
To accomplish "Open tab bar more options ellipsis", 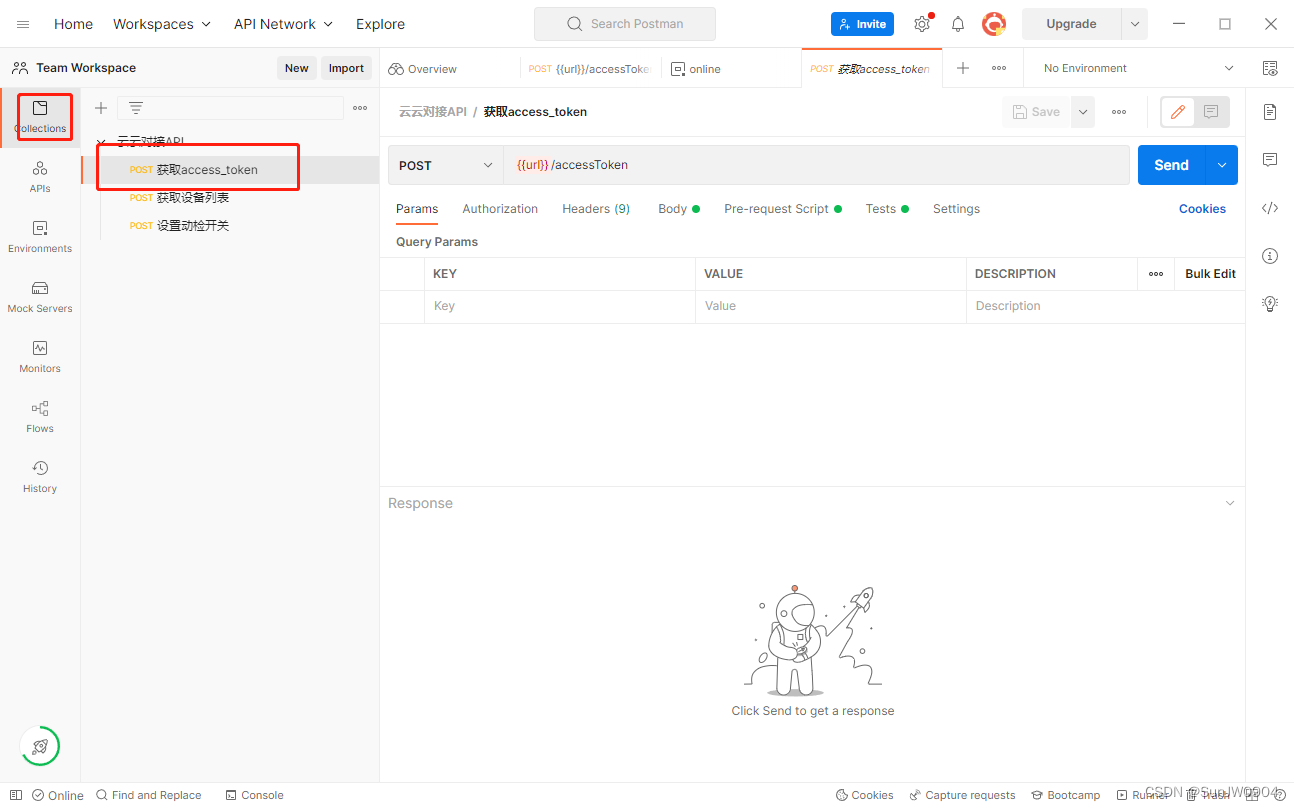I will (999, 68).
